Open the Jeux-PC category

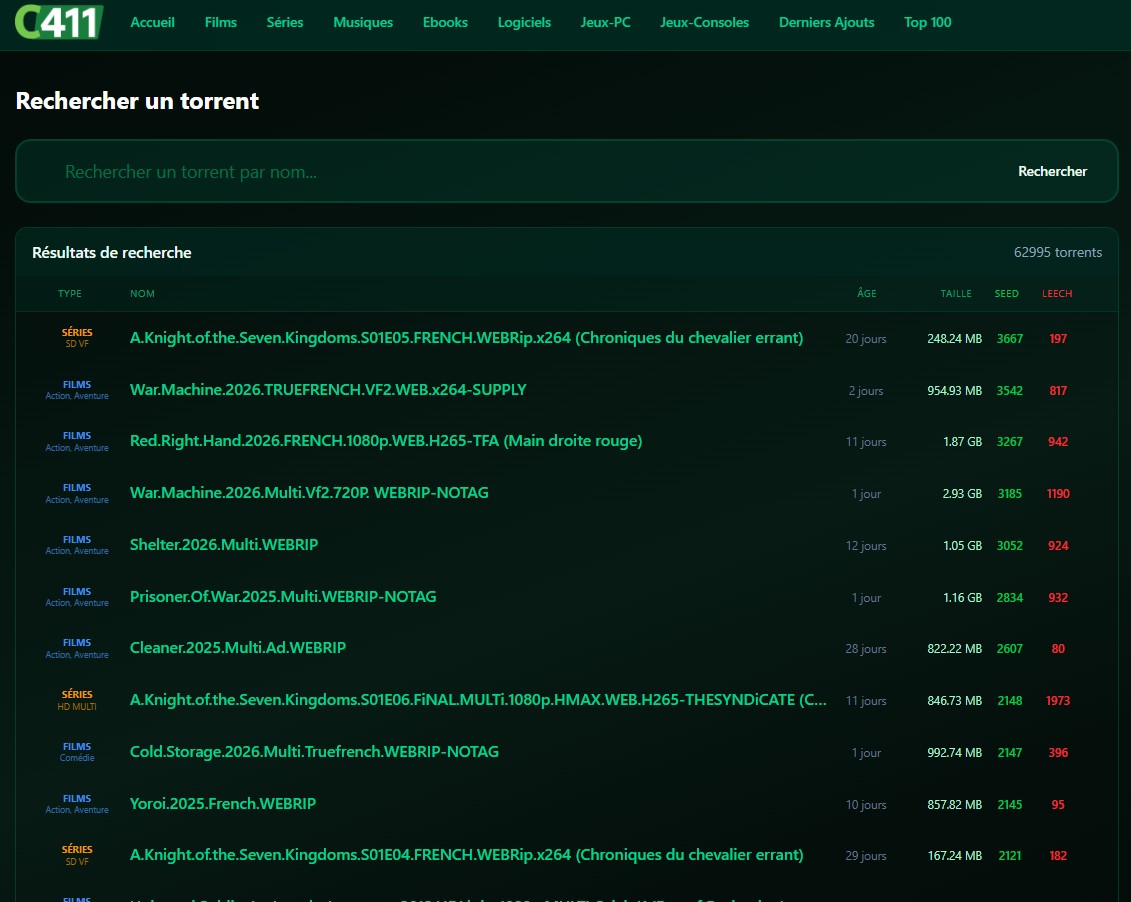pyautogui.click(x=605, y=22)
